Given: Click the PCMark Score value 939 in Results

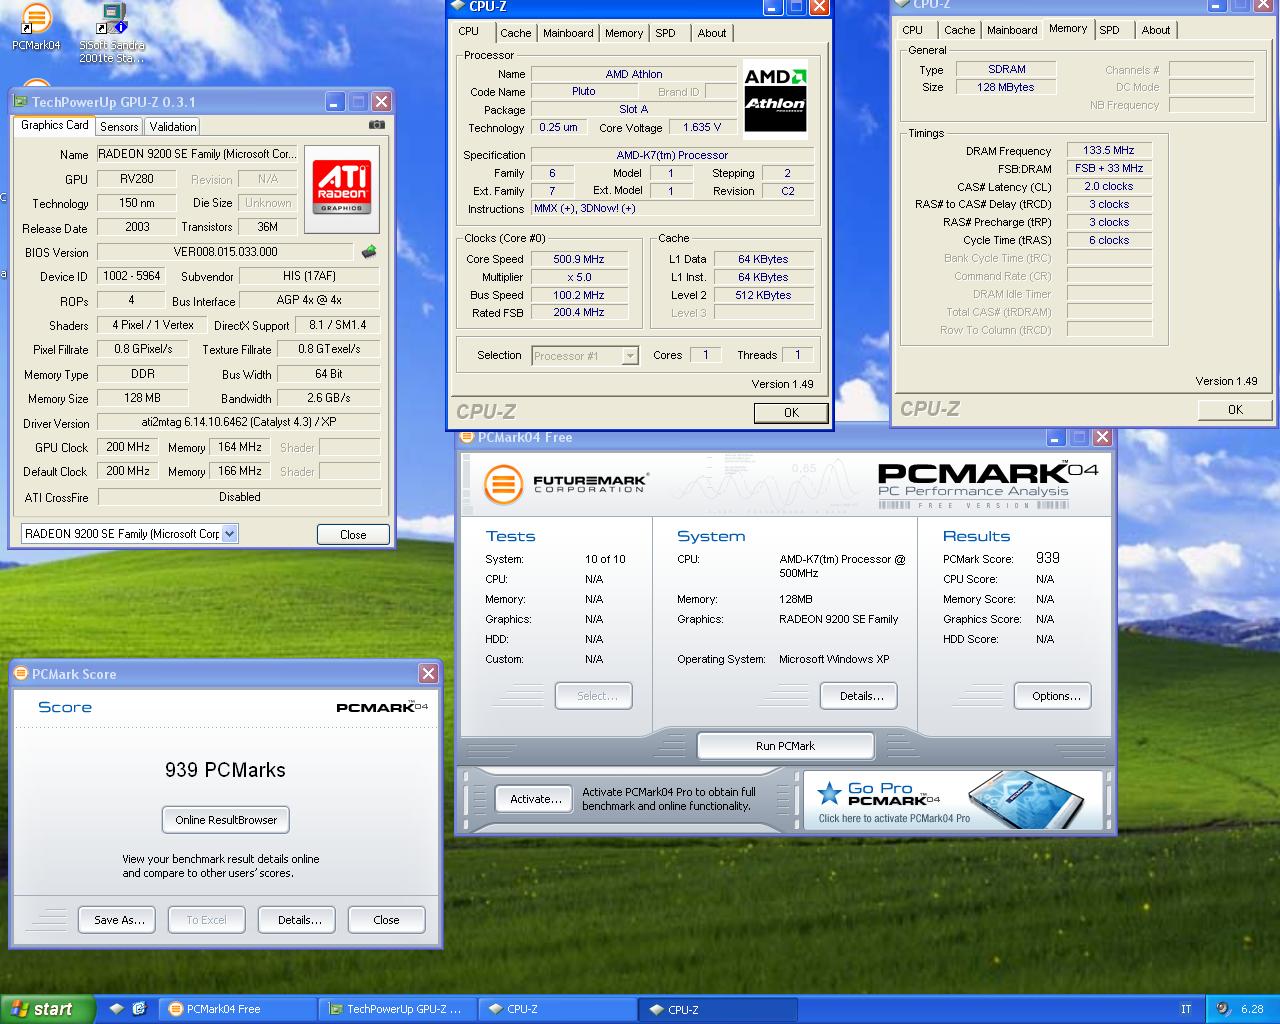Looking at the screenshot, I should [x=1048, y=558].
